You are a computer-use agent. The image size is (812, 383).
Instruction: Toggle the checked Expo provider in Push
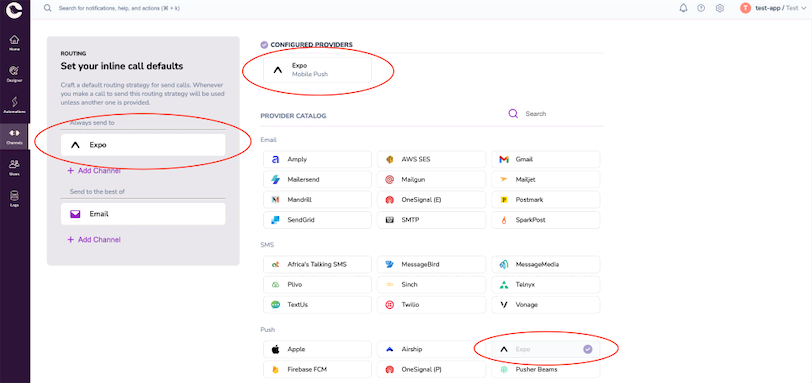(545, 349)
